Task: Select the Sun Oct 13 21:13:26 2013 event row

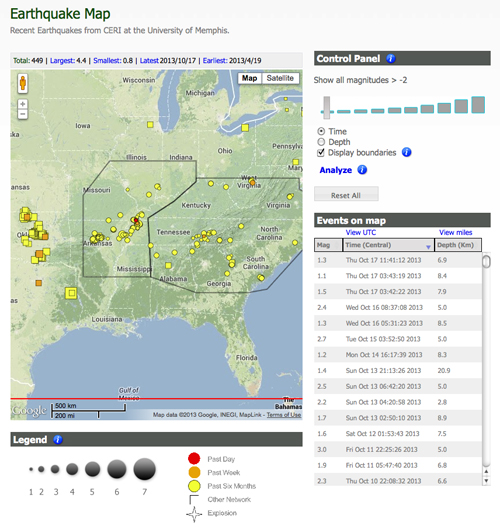Action: (398, 370)
